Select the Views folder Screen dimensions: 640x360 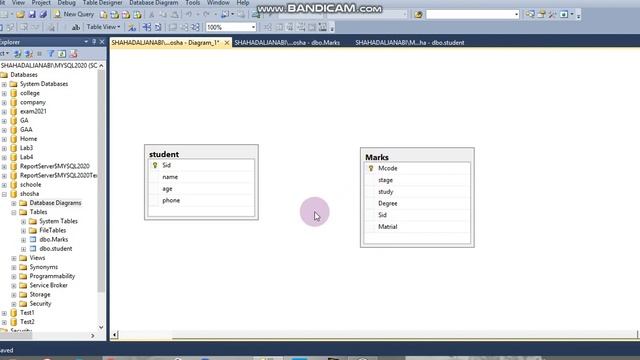[x=37, y=258]
